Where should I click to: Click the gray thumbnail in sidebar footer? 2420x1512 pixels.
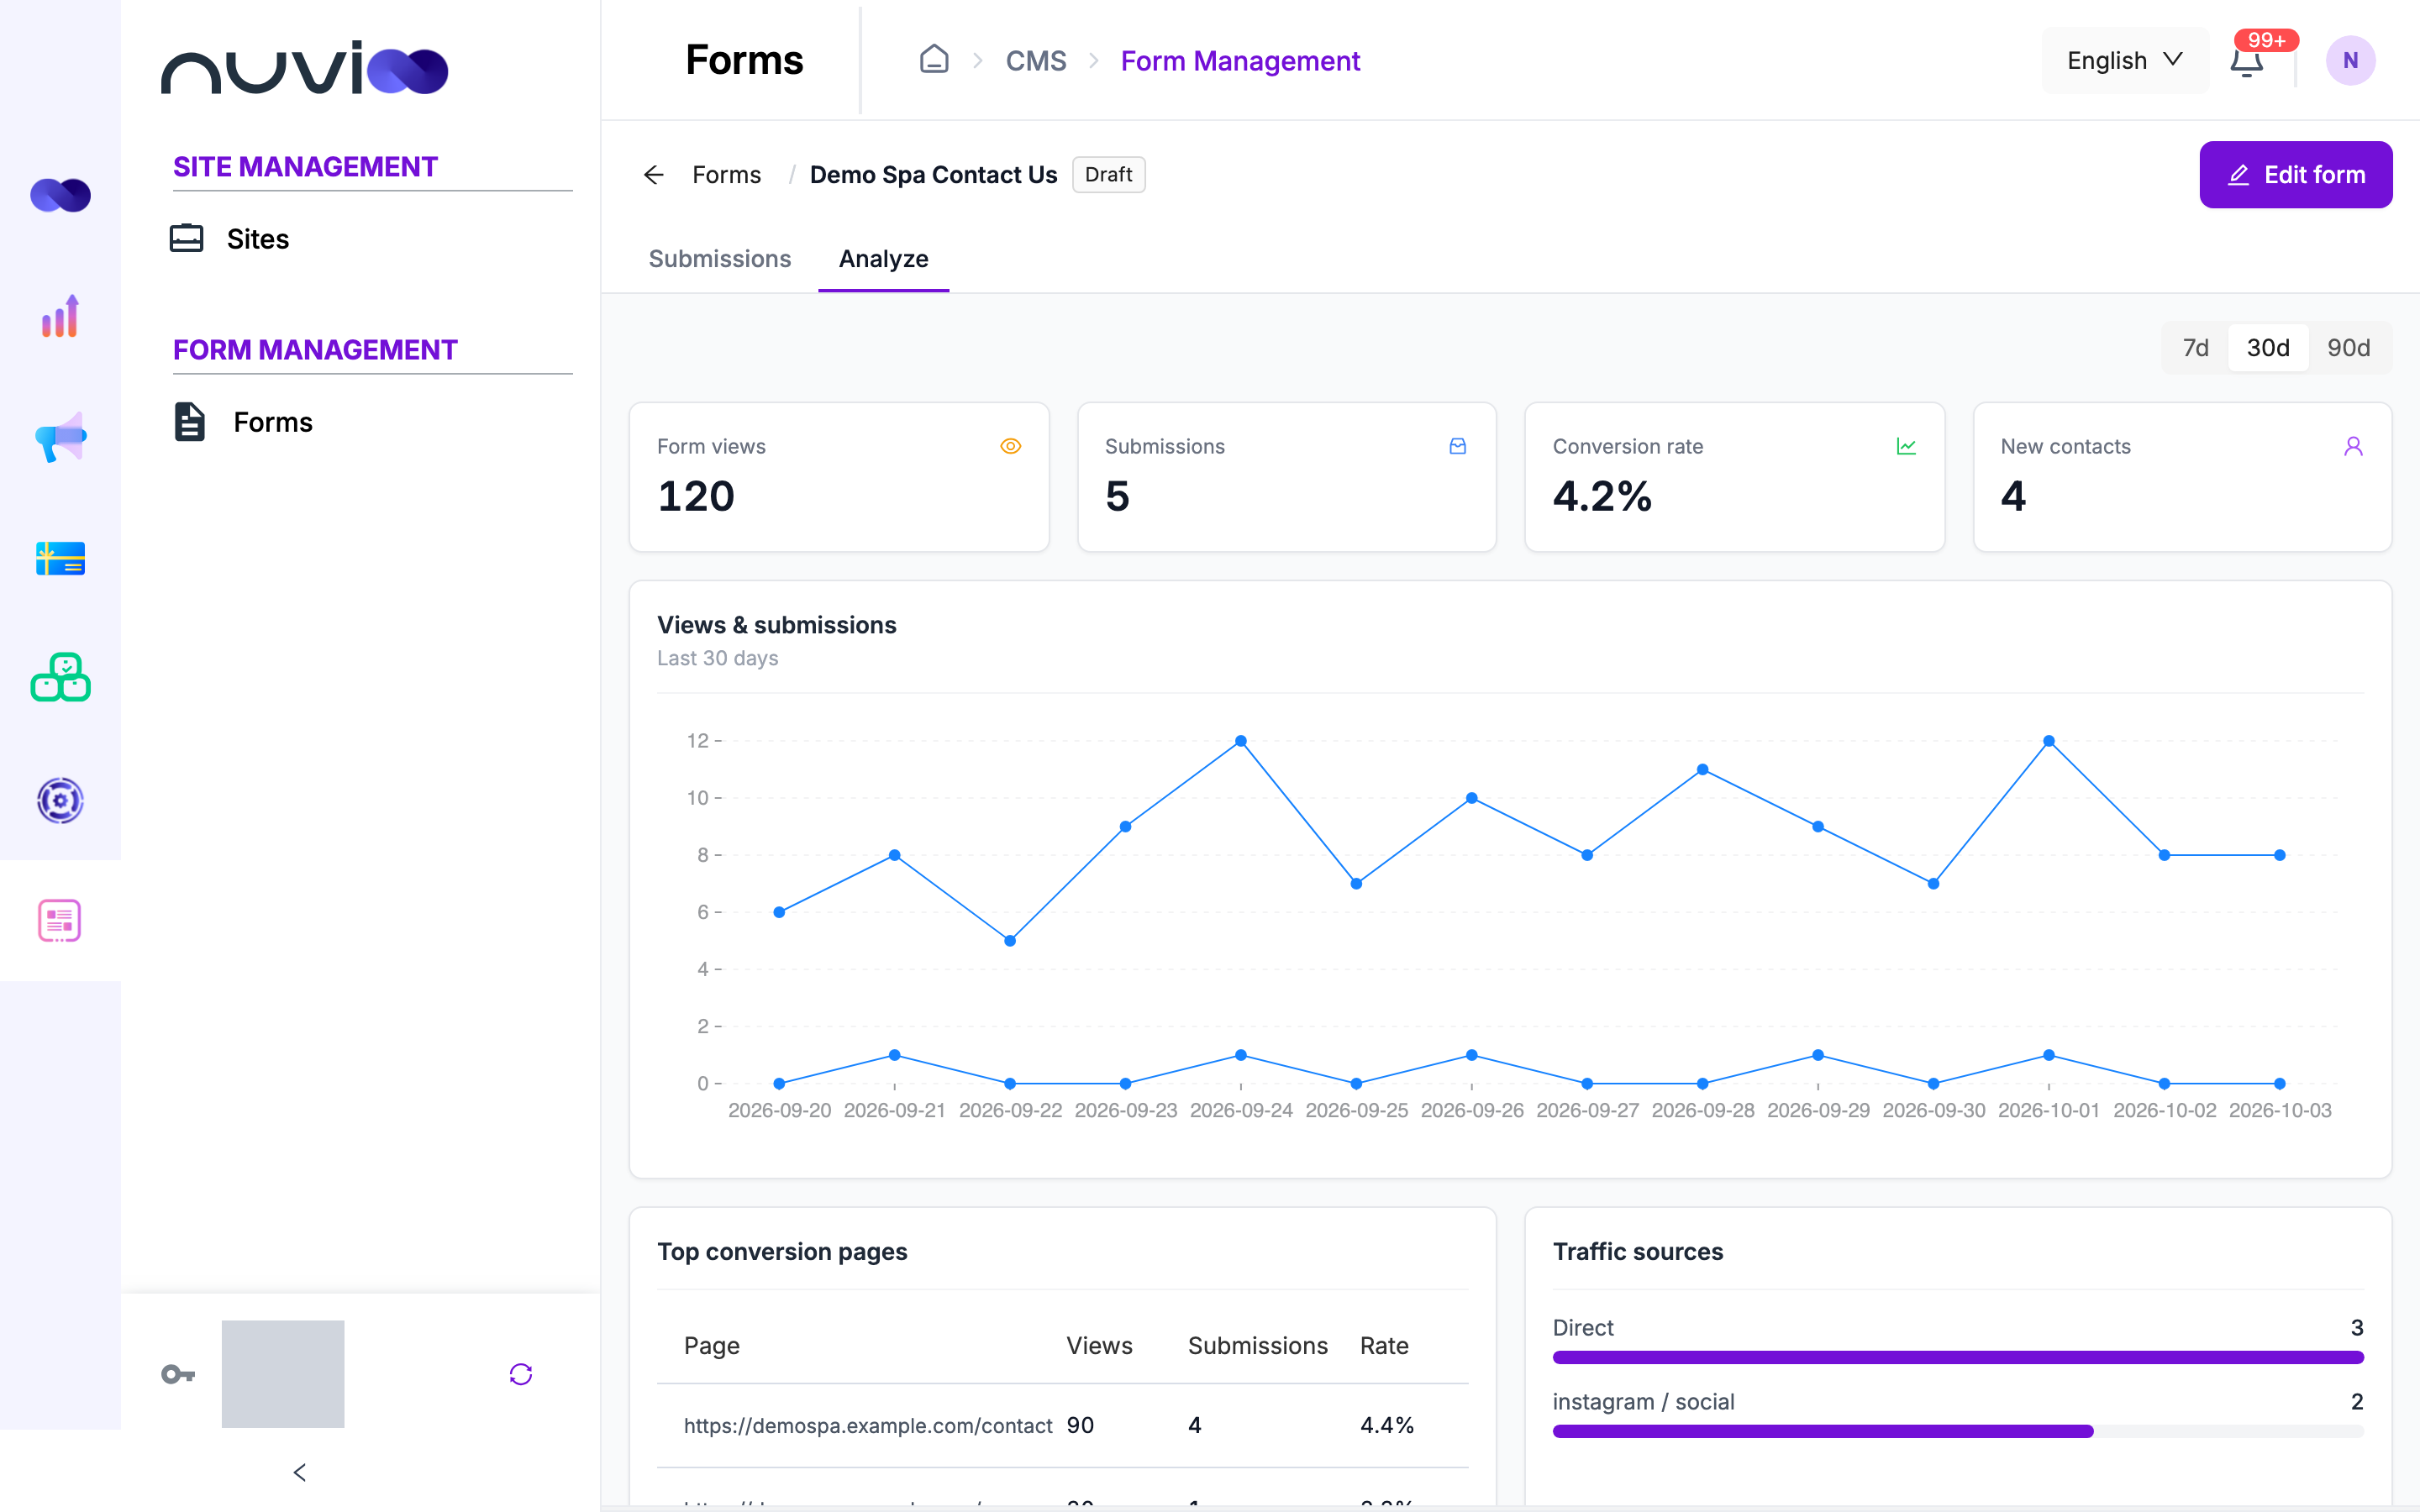coord(283,1374)
